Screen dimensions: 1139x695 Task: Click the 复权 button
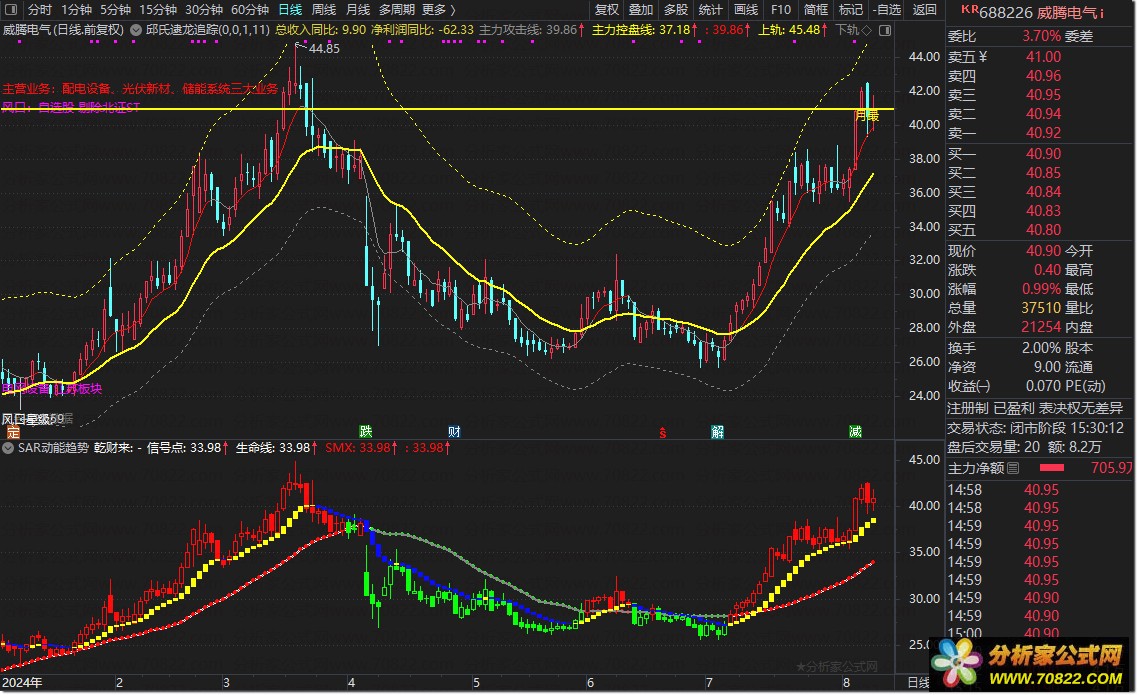tap(607, 9)
